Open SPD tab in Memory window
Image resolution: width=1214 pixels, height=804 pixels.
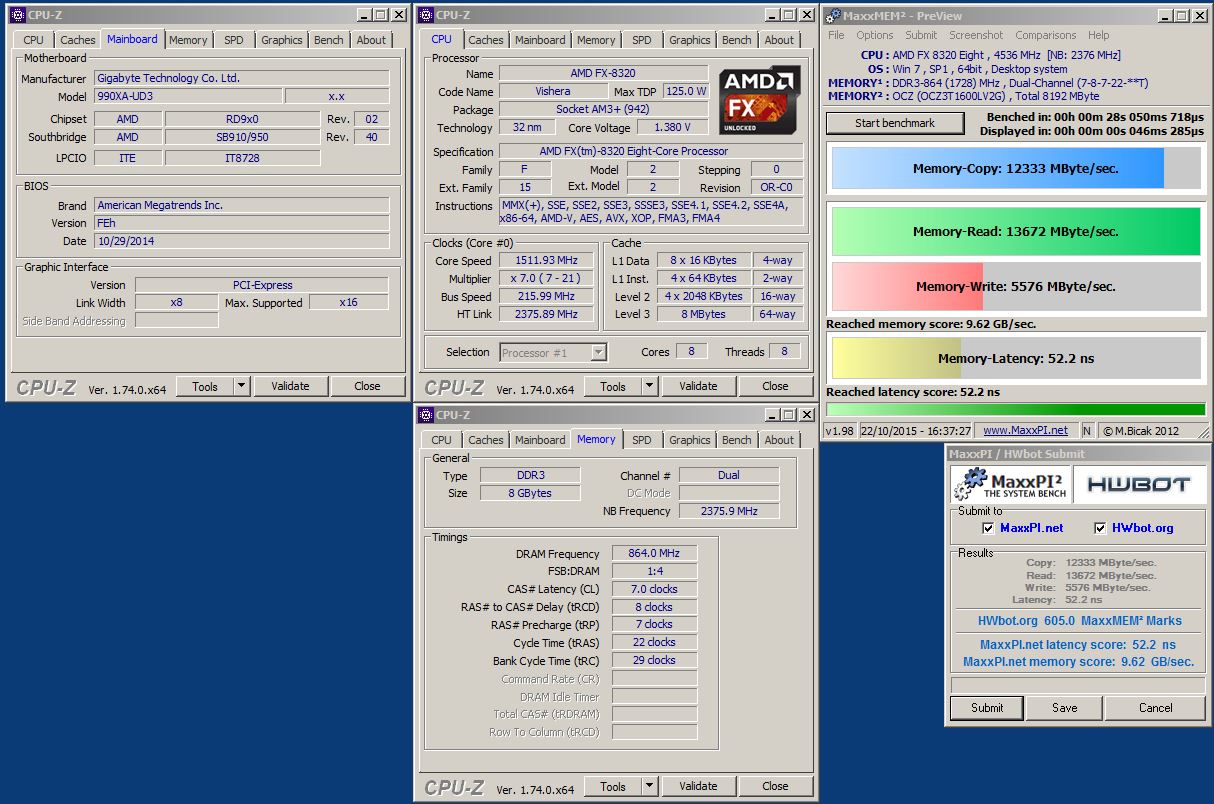[x=641, y=440]
